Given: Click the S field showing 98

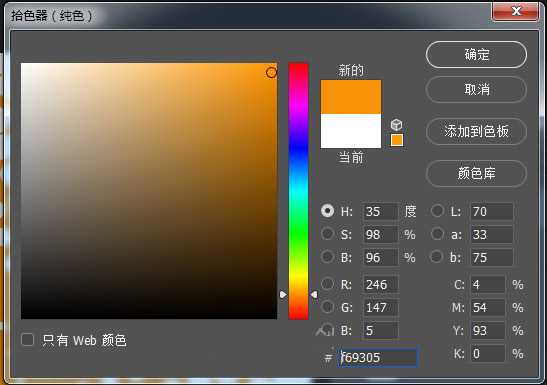Looking at the screenshot, I should (380, 234).
